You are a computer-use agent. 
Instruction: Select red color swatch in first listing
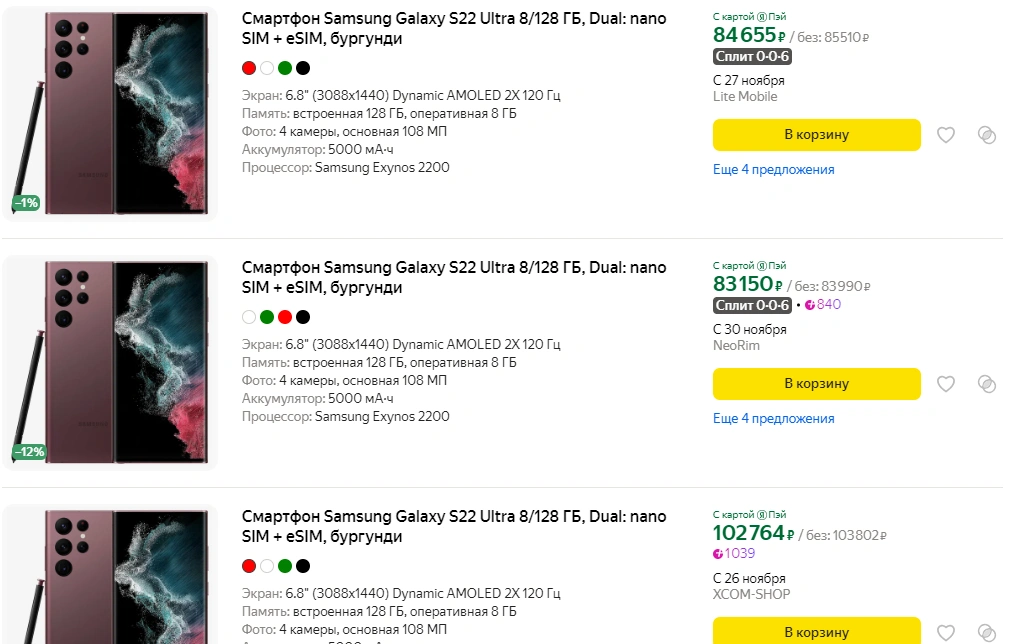[x=249, y=68]
